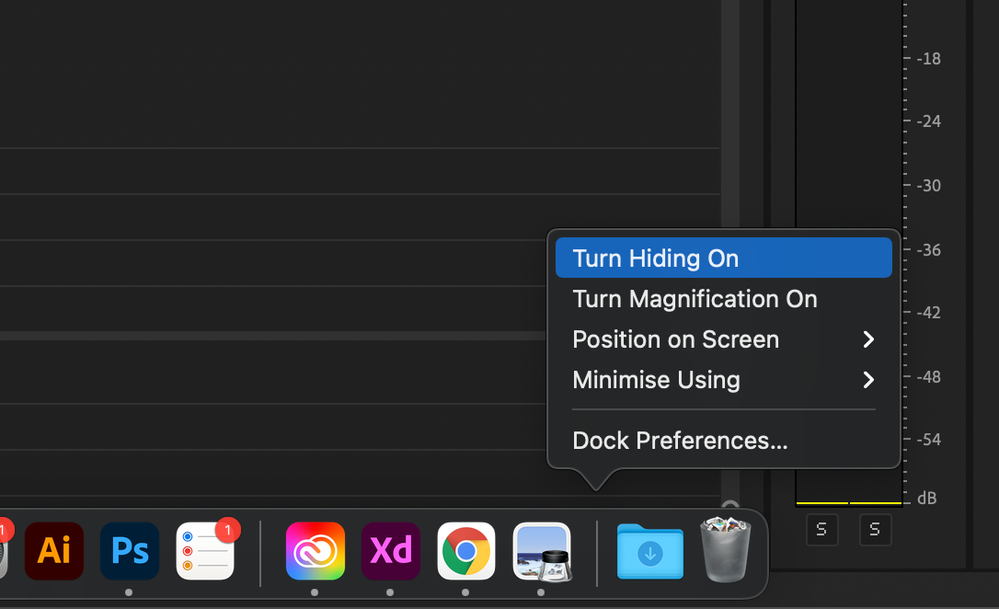Viewport: 999px width, 609px height.
Task: Open the Downloads folder stack
Action: [650, 551]
